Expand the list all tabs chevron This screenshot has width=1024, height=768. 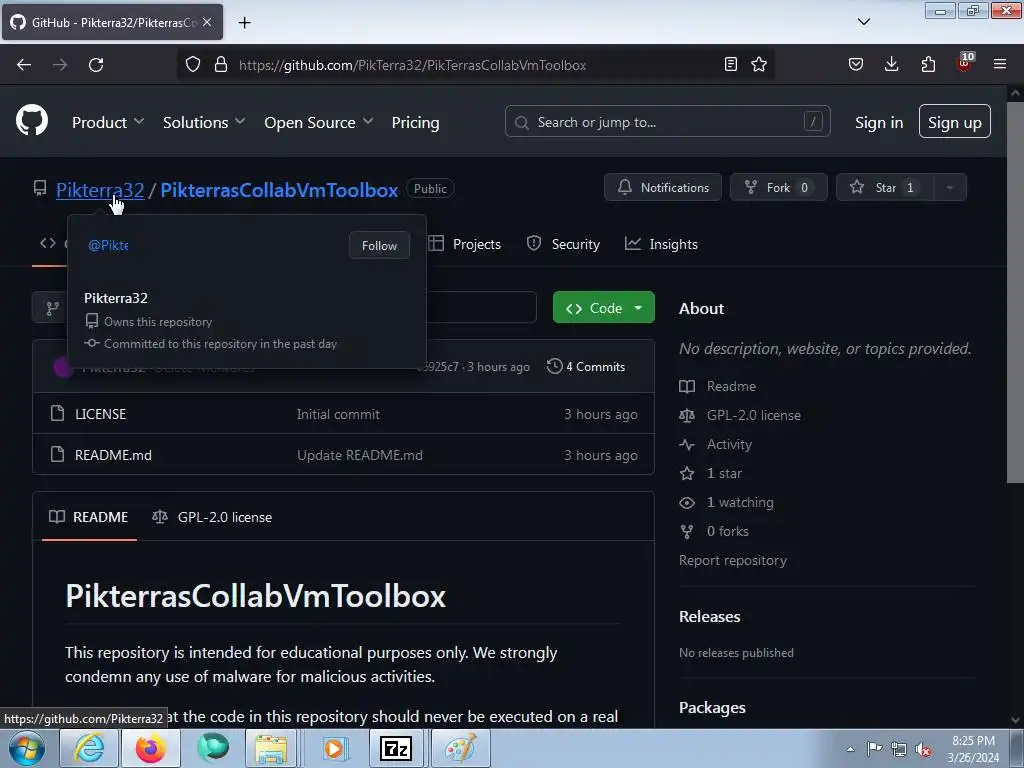point(863,22)
